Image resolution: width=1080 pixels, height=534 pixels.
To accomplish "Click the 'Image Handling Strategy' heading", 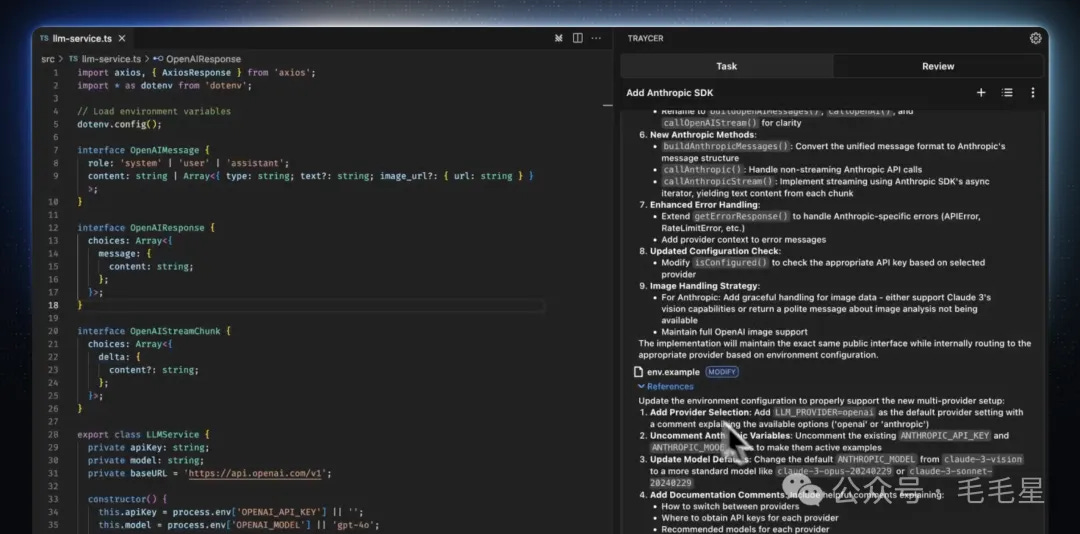I will [705, 286].
